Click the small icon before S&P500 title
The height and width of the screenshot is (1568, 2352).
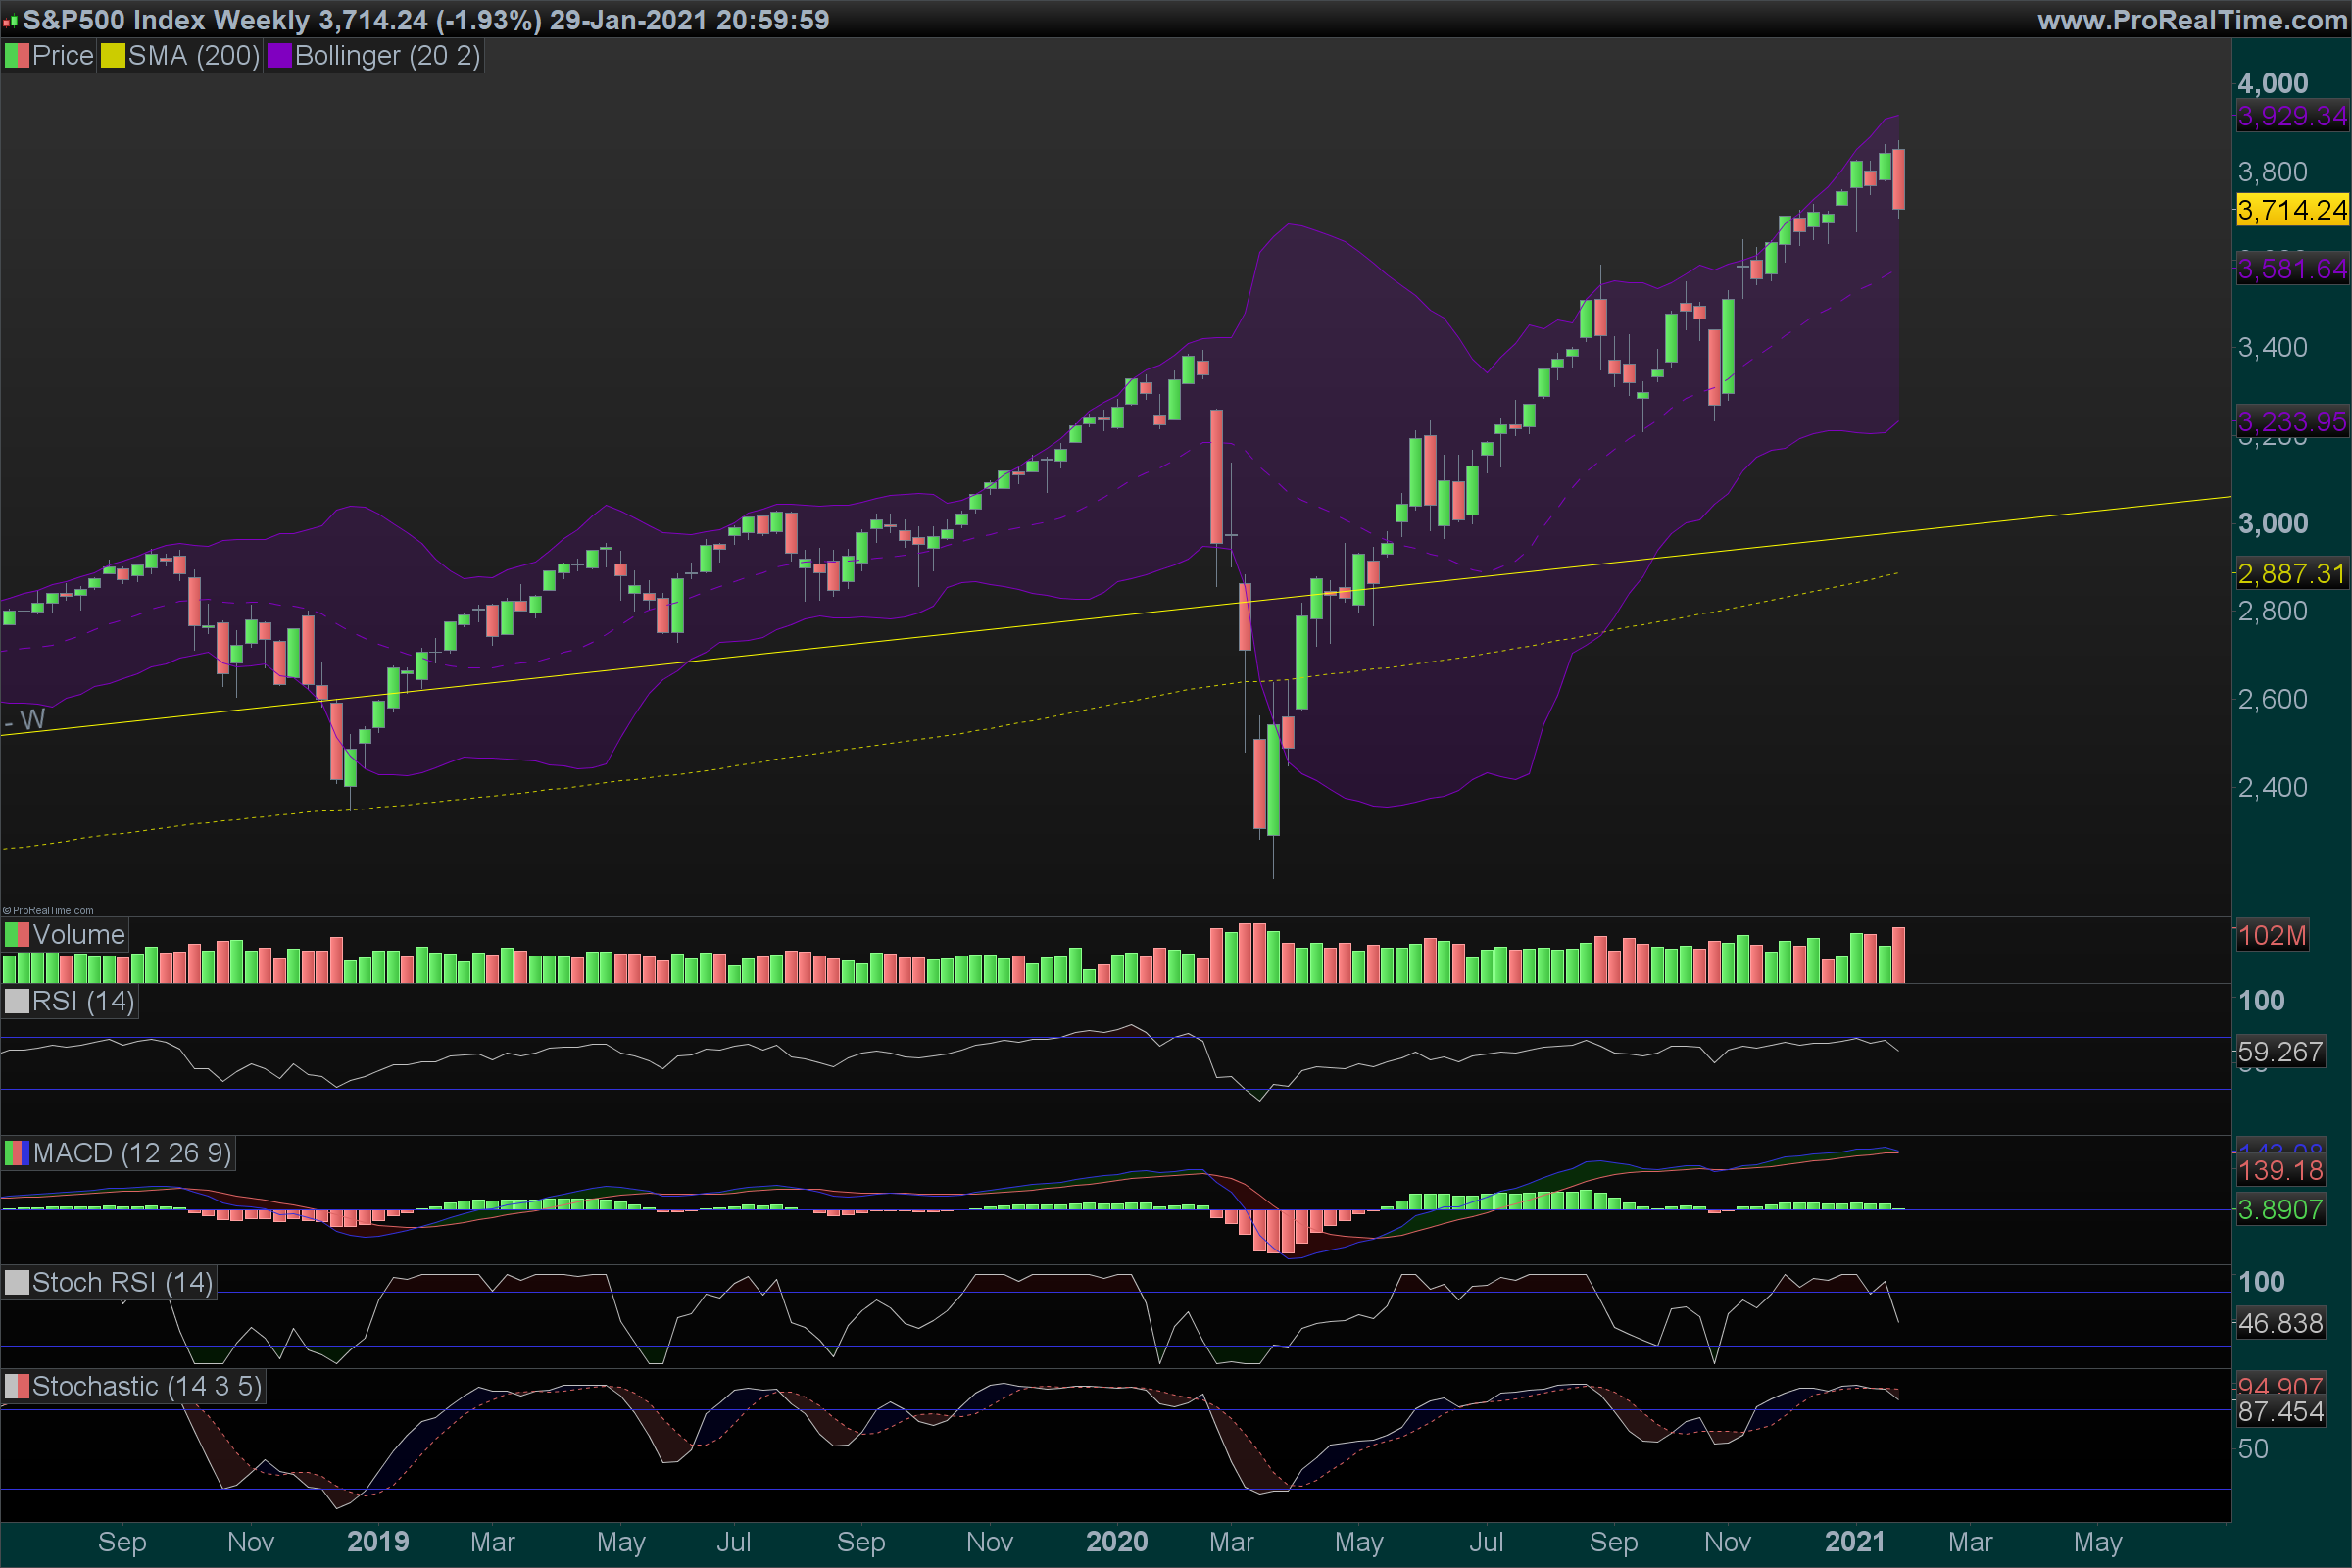[10, 21]
